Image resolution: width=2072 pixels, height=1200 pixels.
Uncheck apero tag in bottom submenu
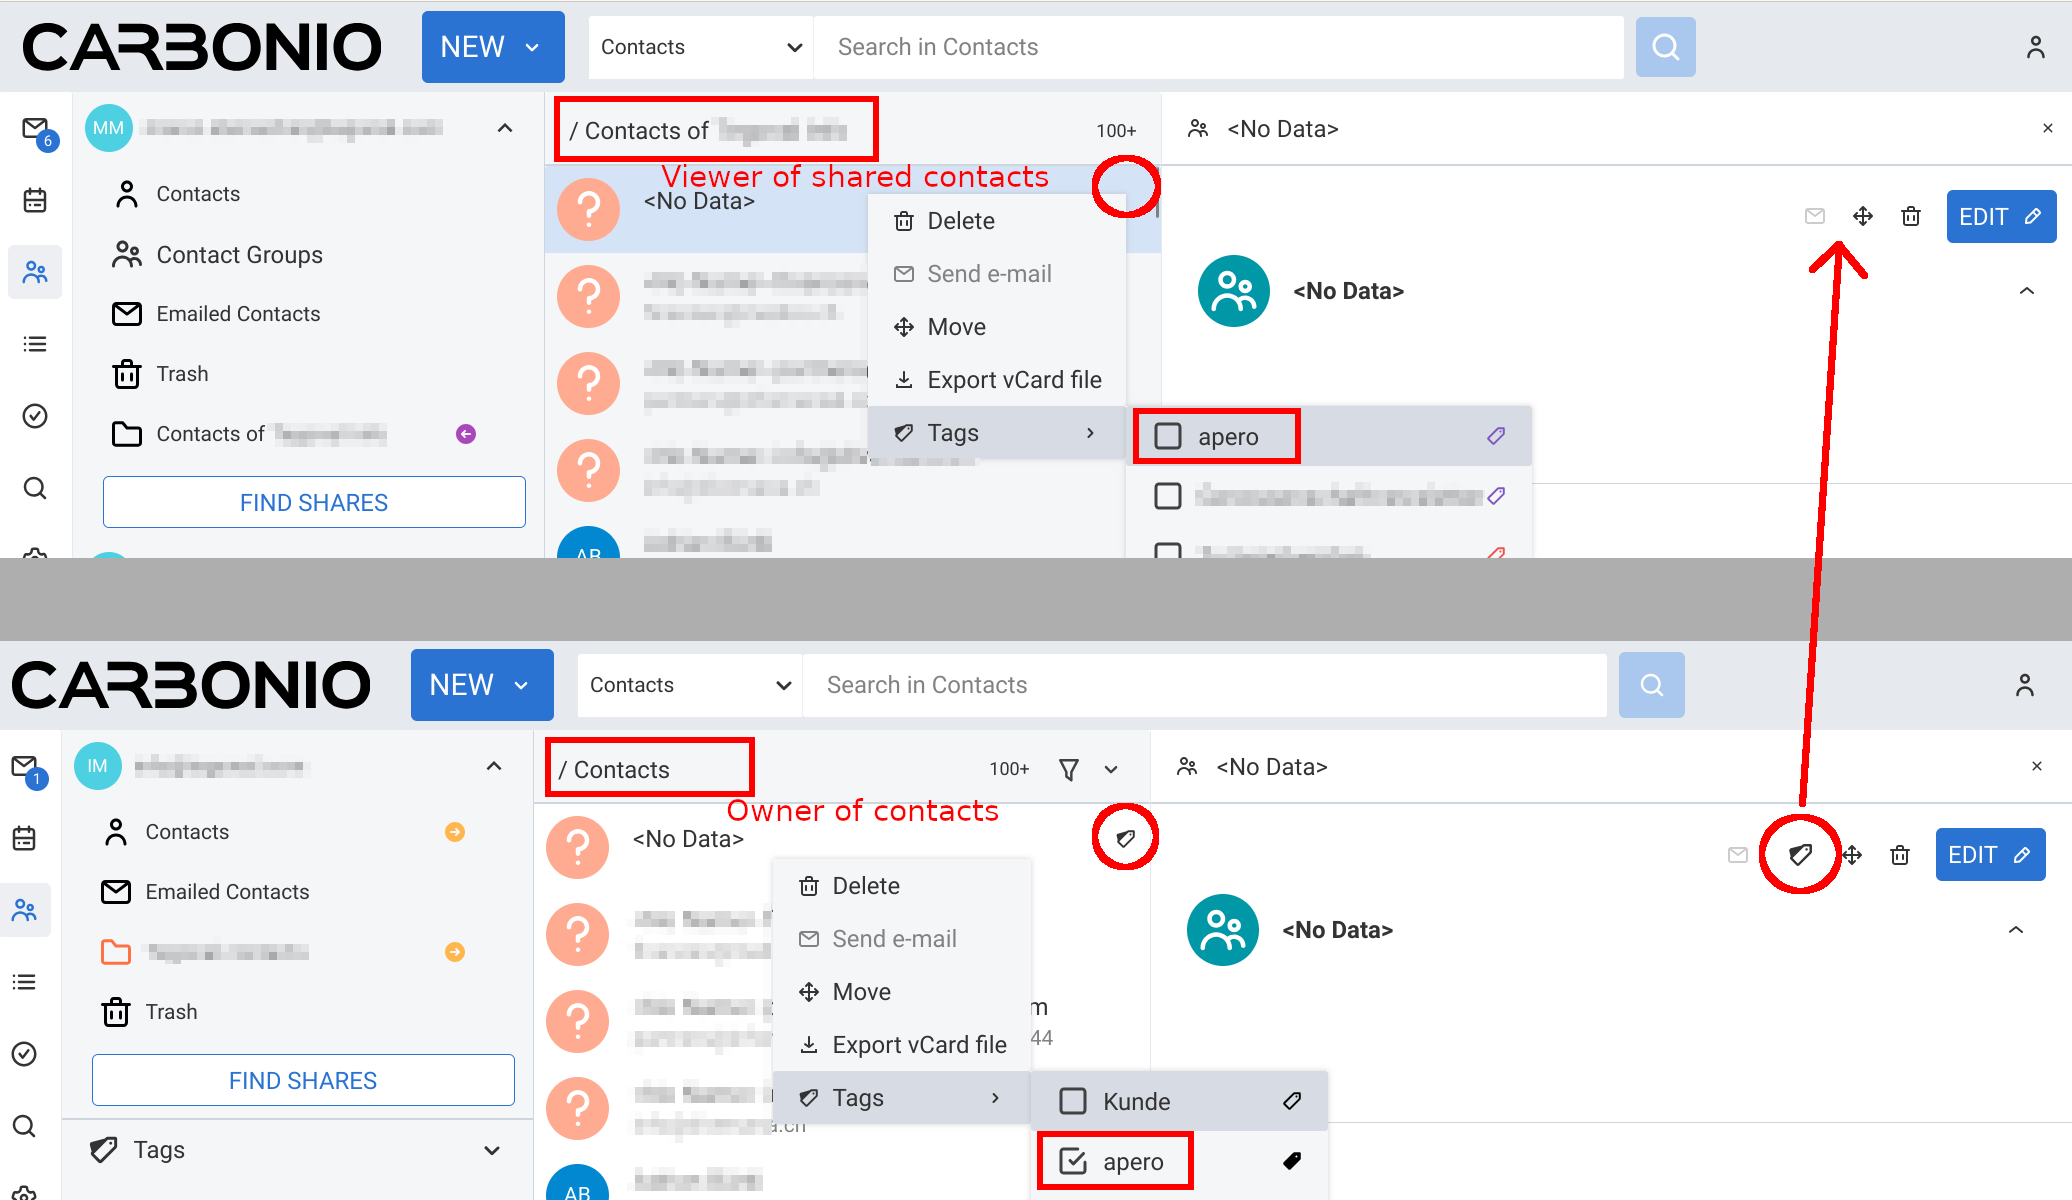tap(1072, 1161)
